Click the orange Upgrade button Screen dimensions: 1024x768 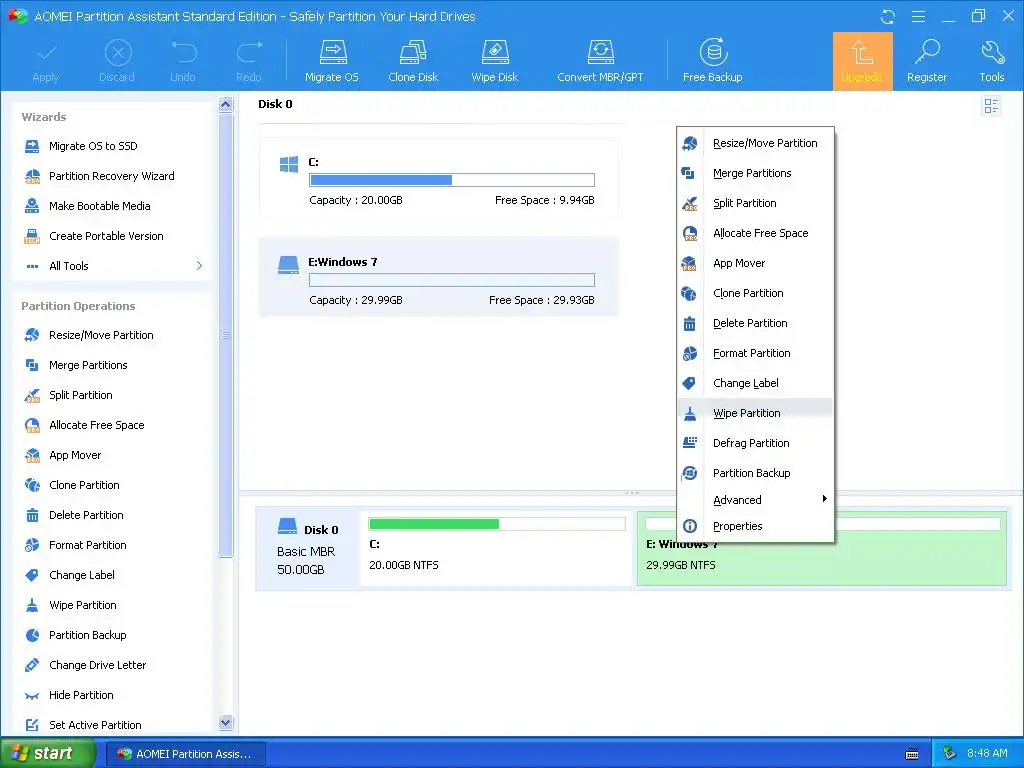(862, 61)
